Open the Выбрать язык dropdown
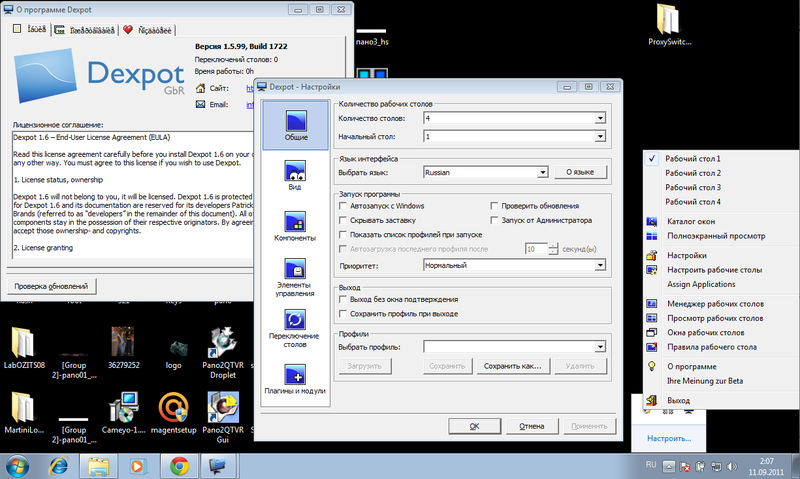800x479 pixels. [x=541, y=172]
